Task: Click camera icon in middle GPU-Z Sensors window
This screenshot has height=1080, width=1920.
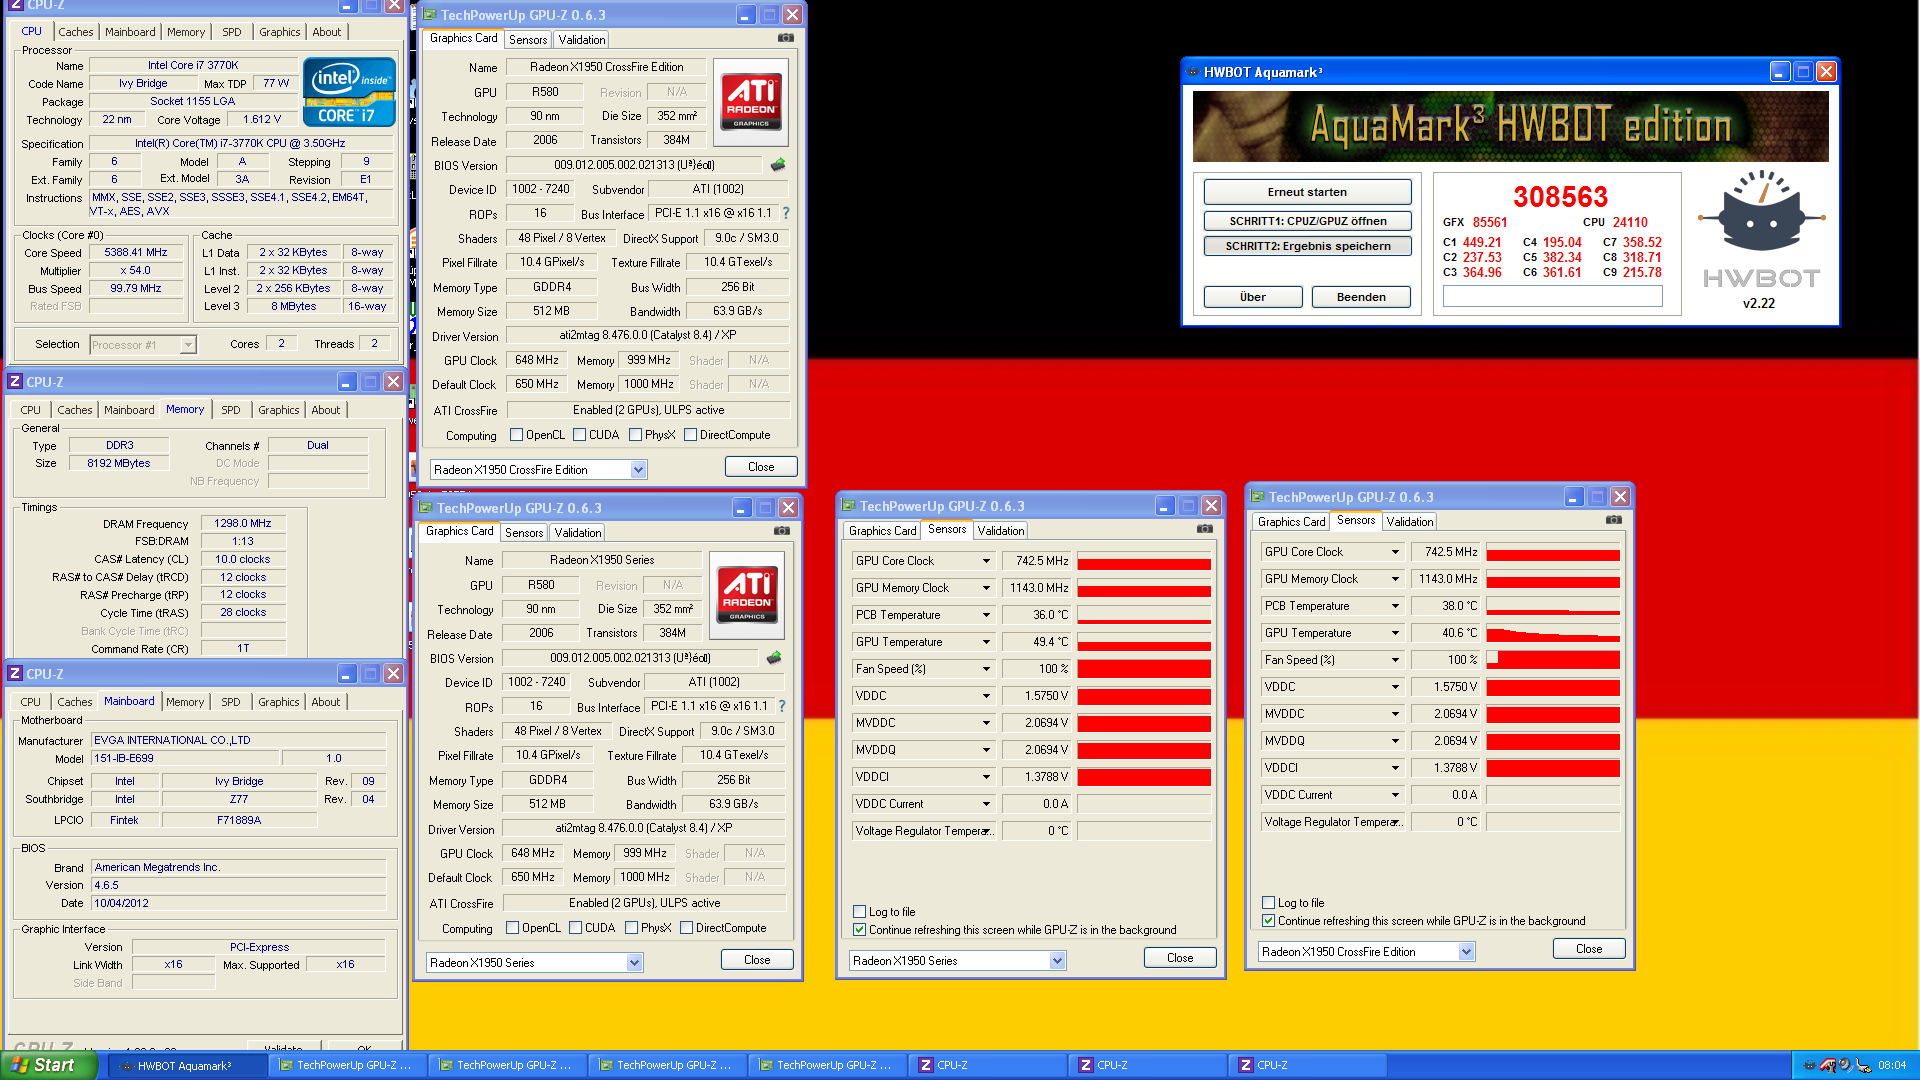Action: tap(1205, 529)
